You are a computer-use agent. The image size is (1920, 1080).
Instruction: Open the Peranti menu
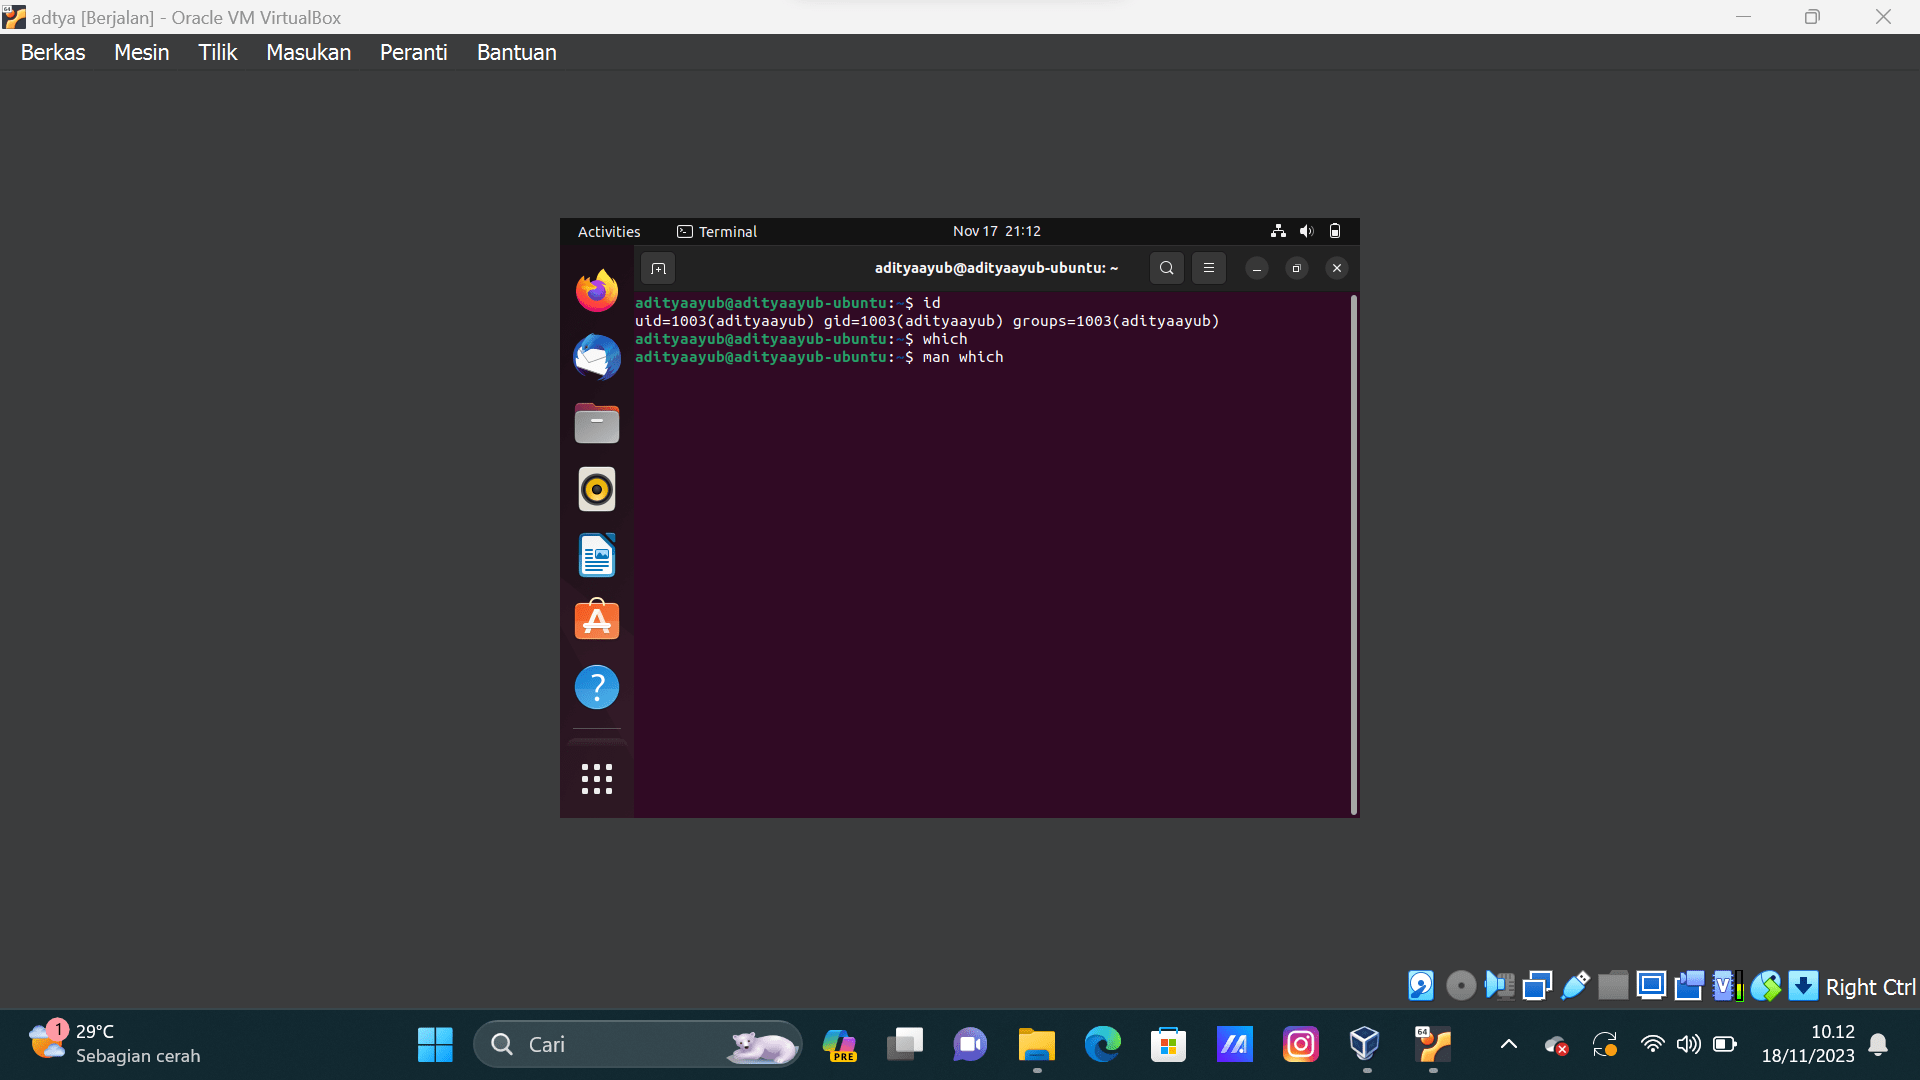pos(413,52)
